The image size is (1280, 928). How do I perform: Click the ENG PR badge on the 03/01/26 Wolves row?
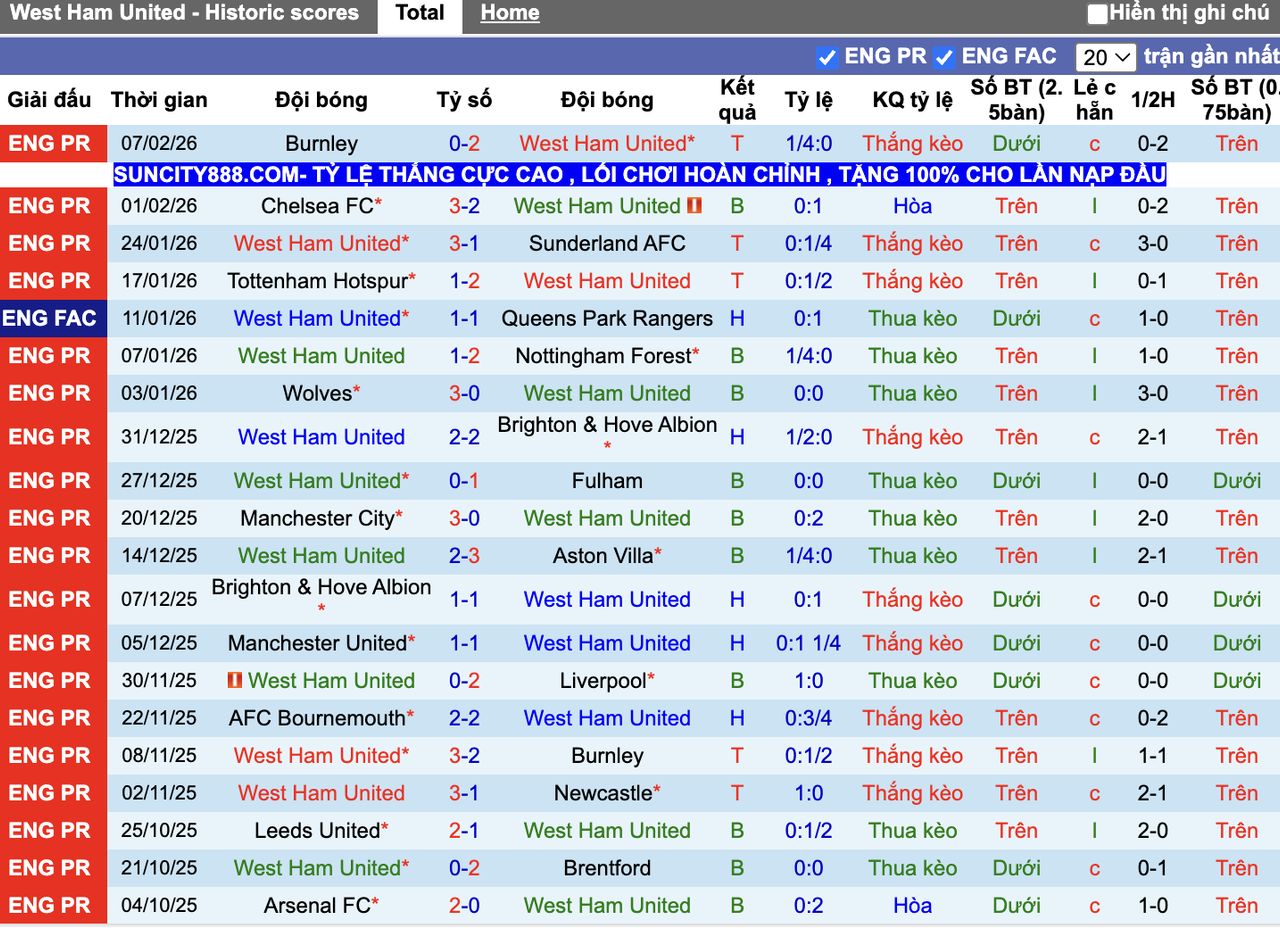[x=53, y=393]
